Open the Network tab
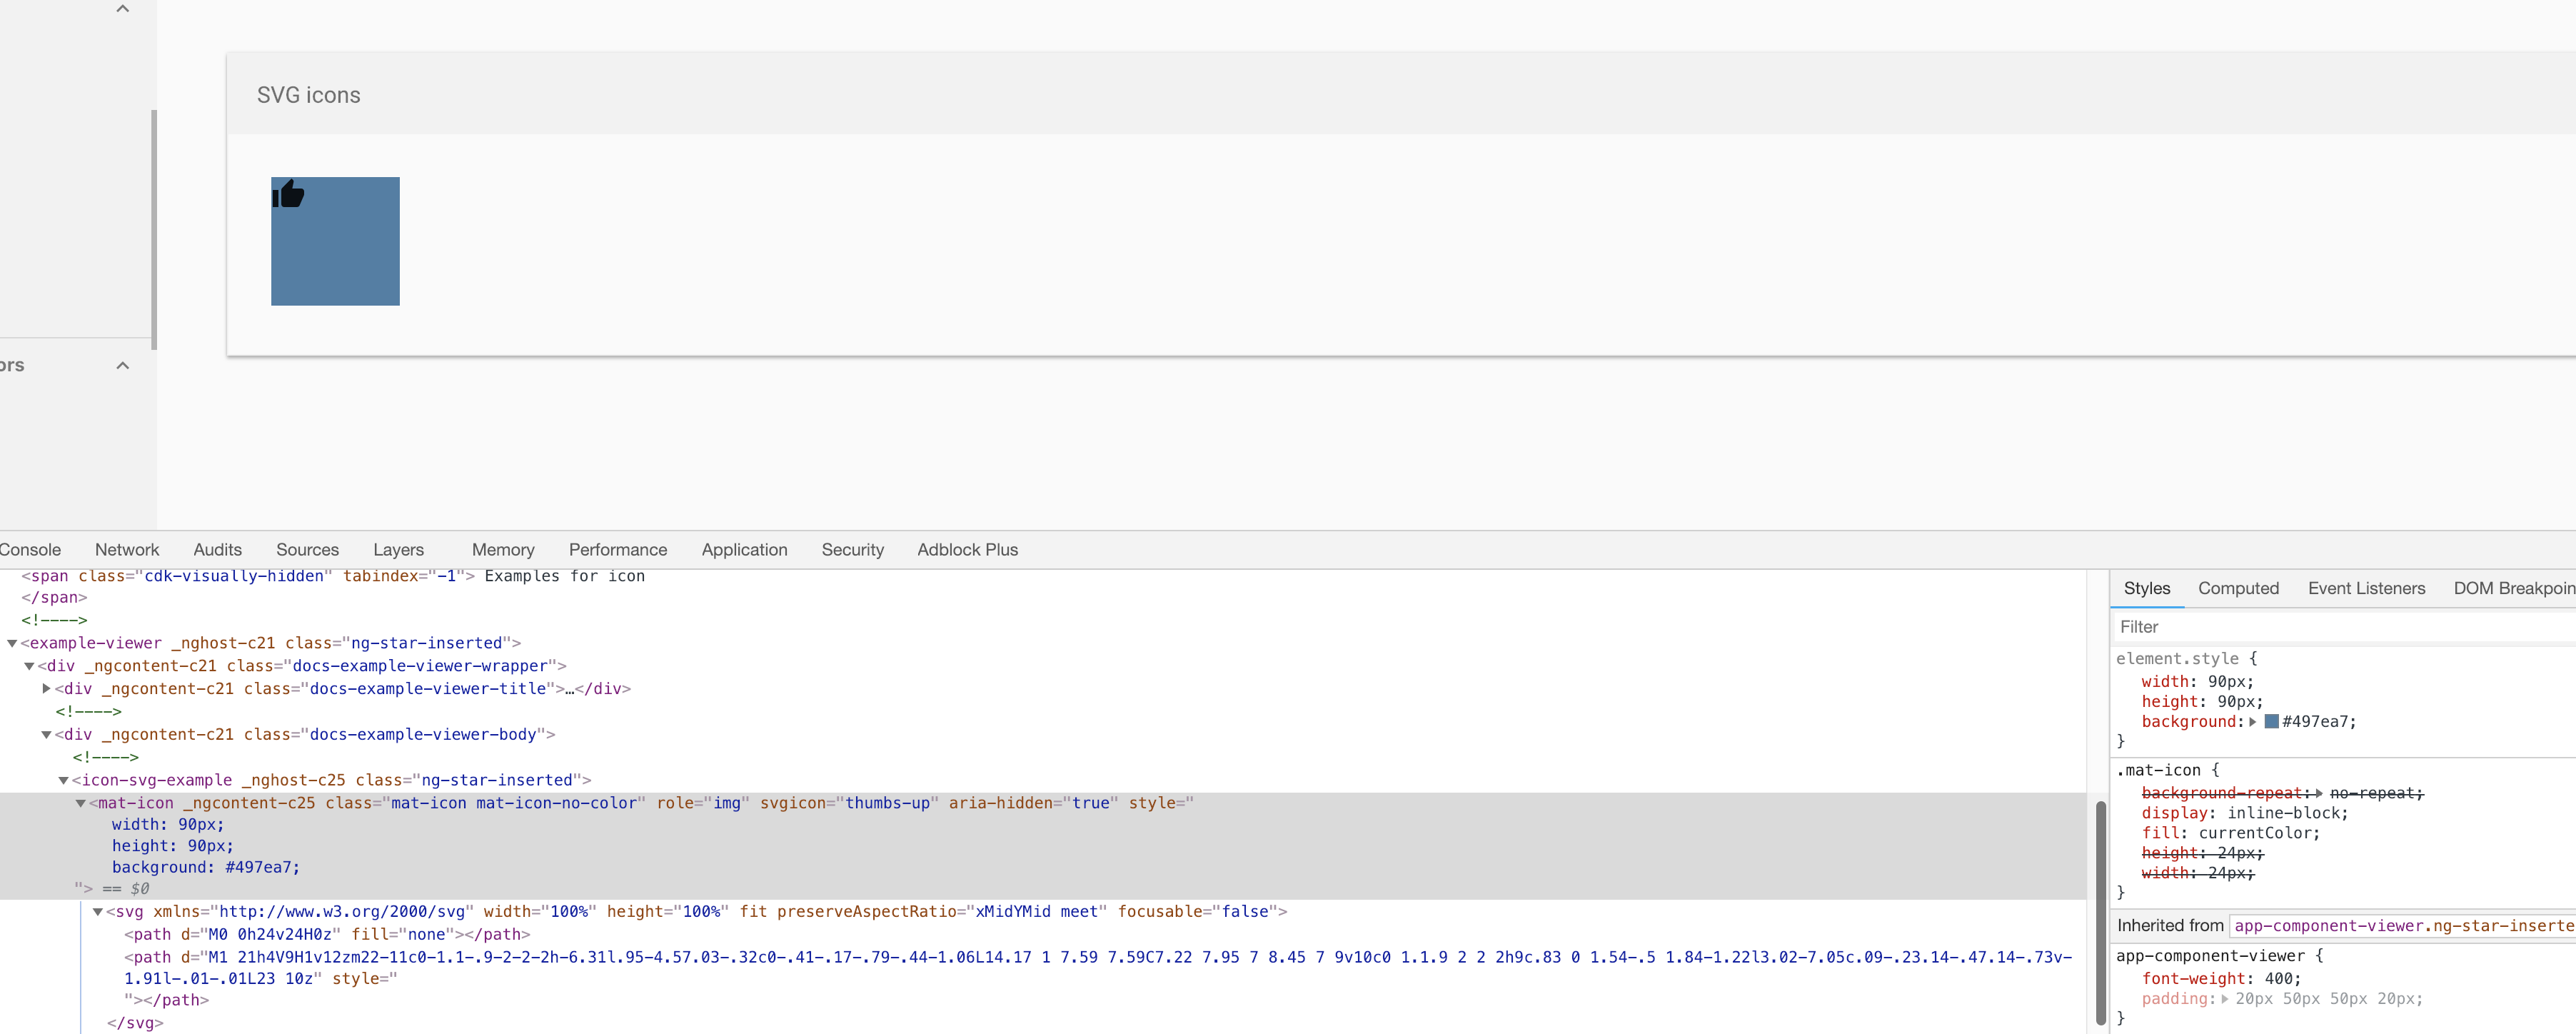 coord(127,550)
